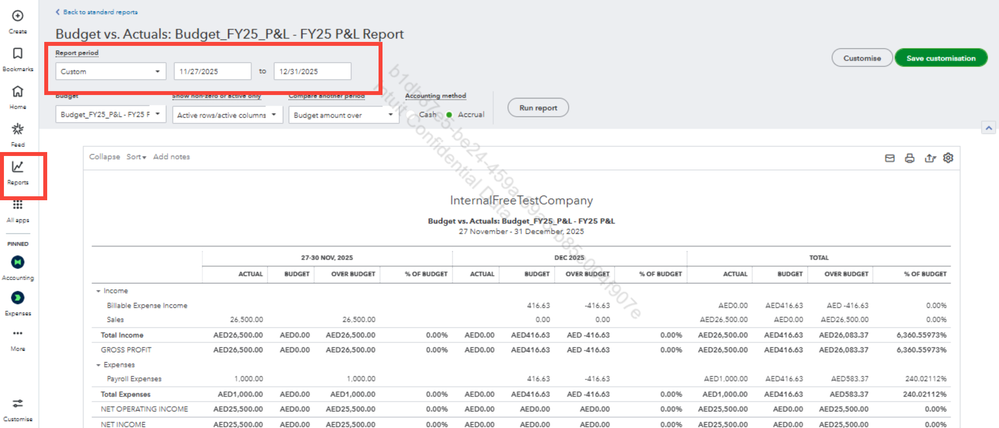The image size is (999, 428).
Task: Select the Sales row label
Action: pos(115,320)
